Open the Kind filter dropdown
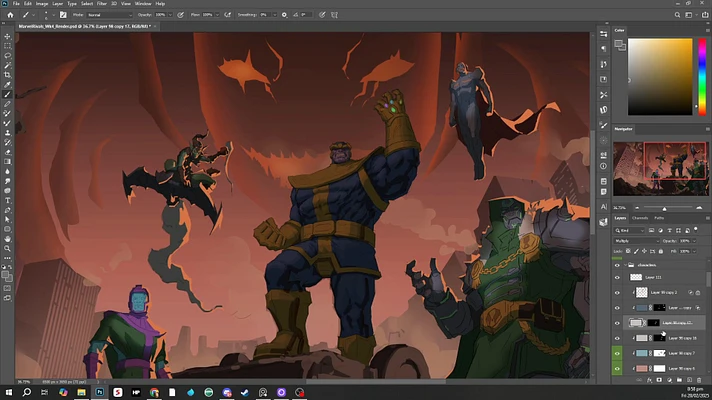This screenshot has width=712, height=400. pos(630,231)
